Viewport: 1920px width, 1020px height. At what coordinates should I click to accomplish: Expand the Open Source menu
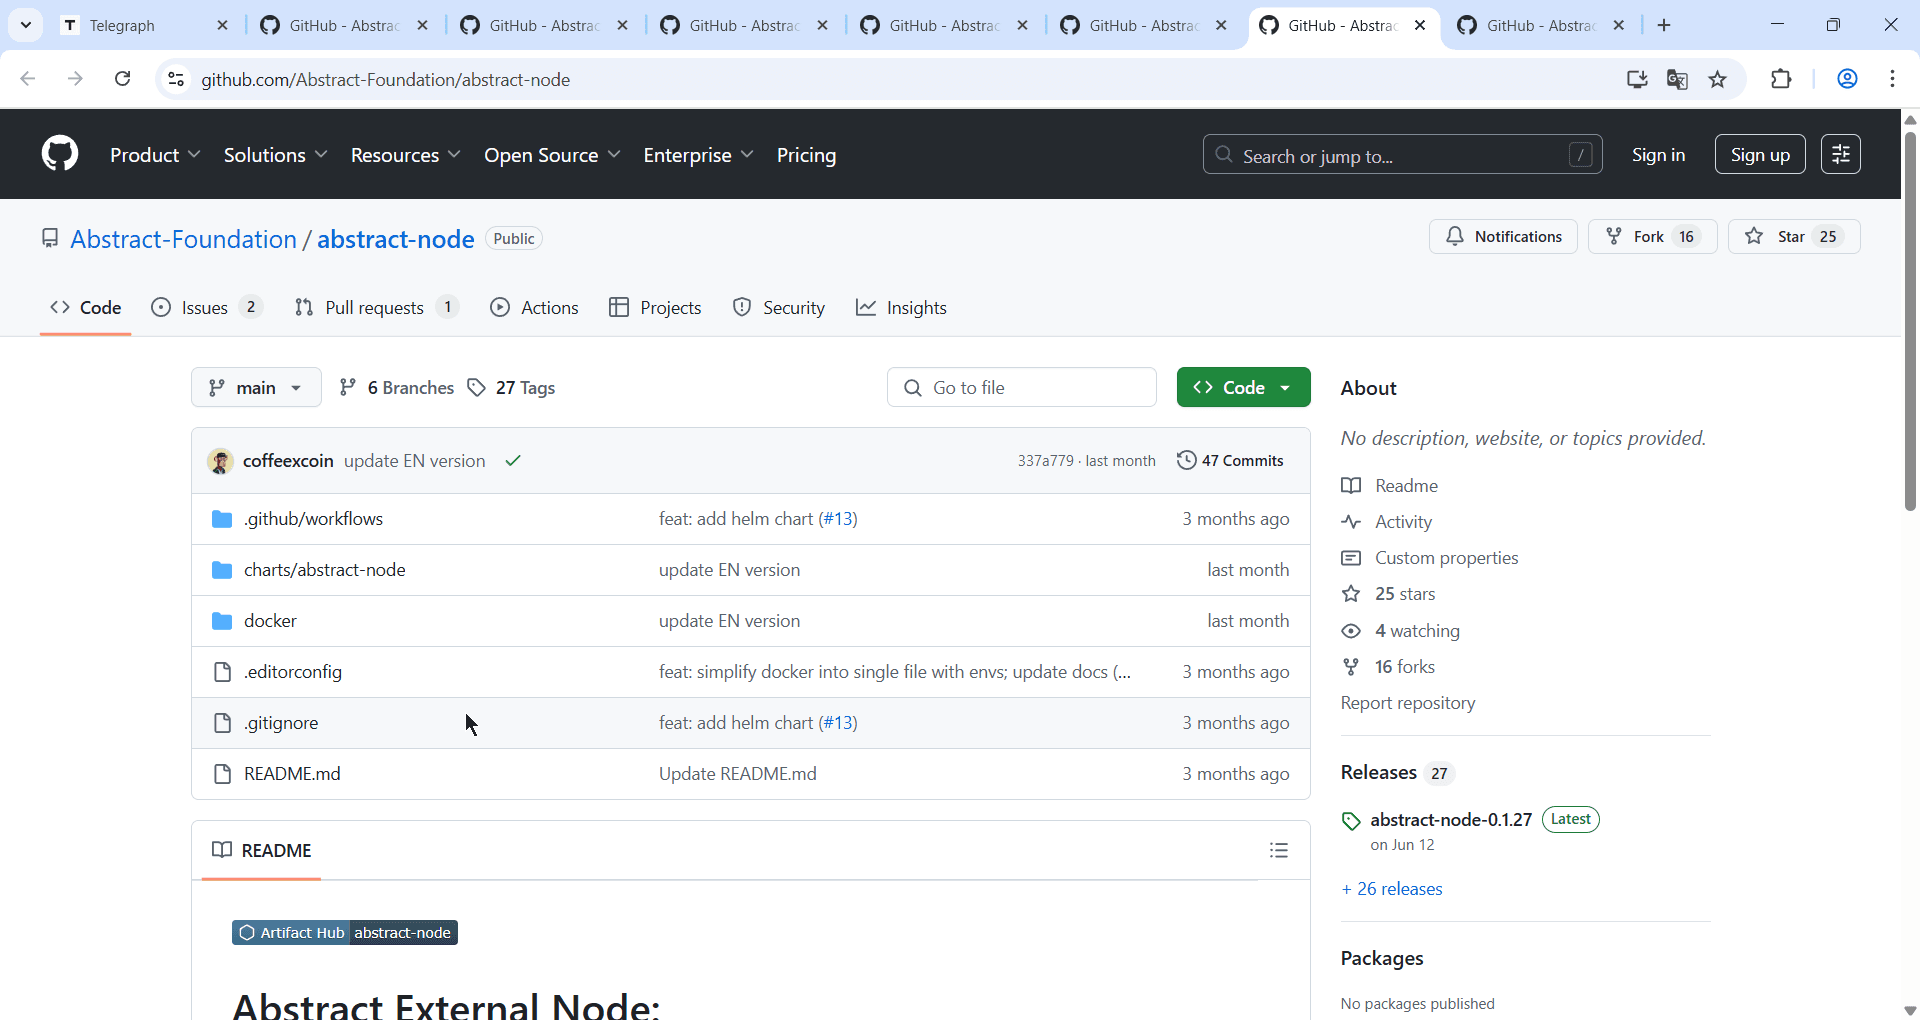pos(552,155)
